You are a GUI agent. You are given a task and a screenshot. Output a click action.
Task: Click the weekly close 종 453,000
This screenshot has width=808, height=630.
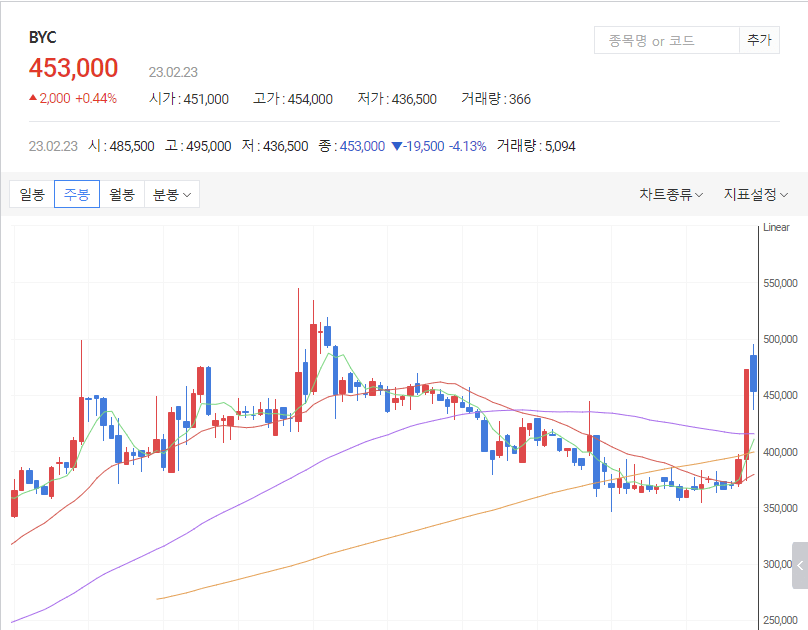click(x=351, y=146)
